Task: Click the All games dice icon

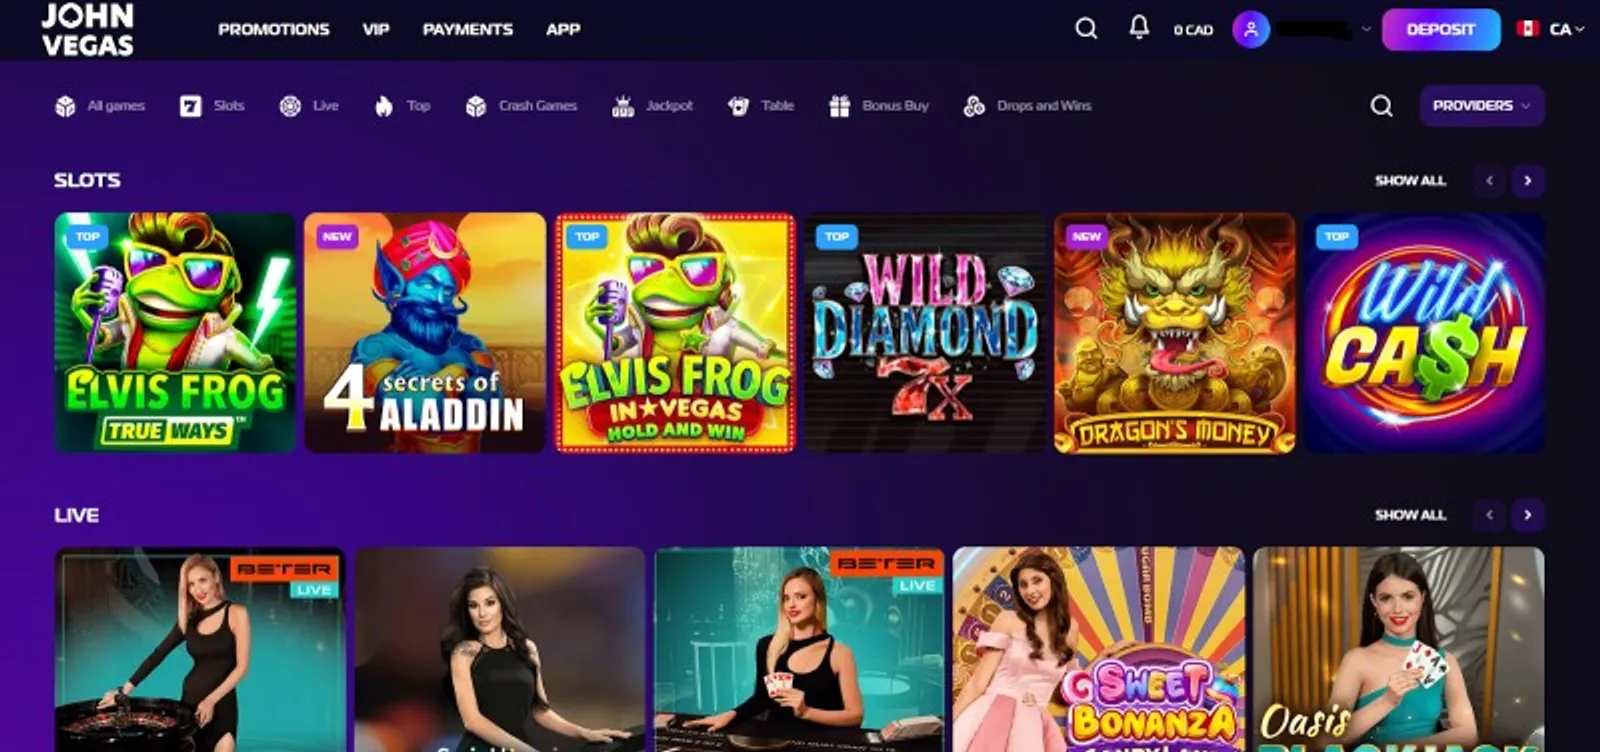Action: [65, 106]
